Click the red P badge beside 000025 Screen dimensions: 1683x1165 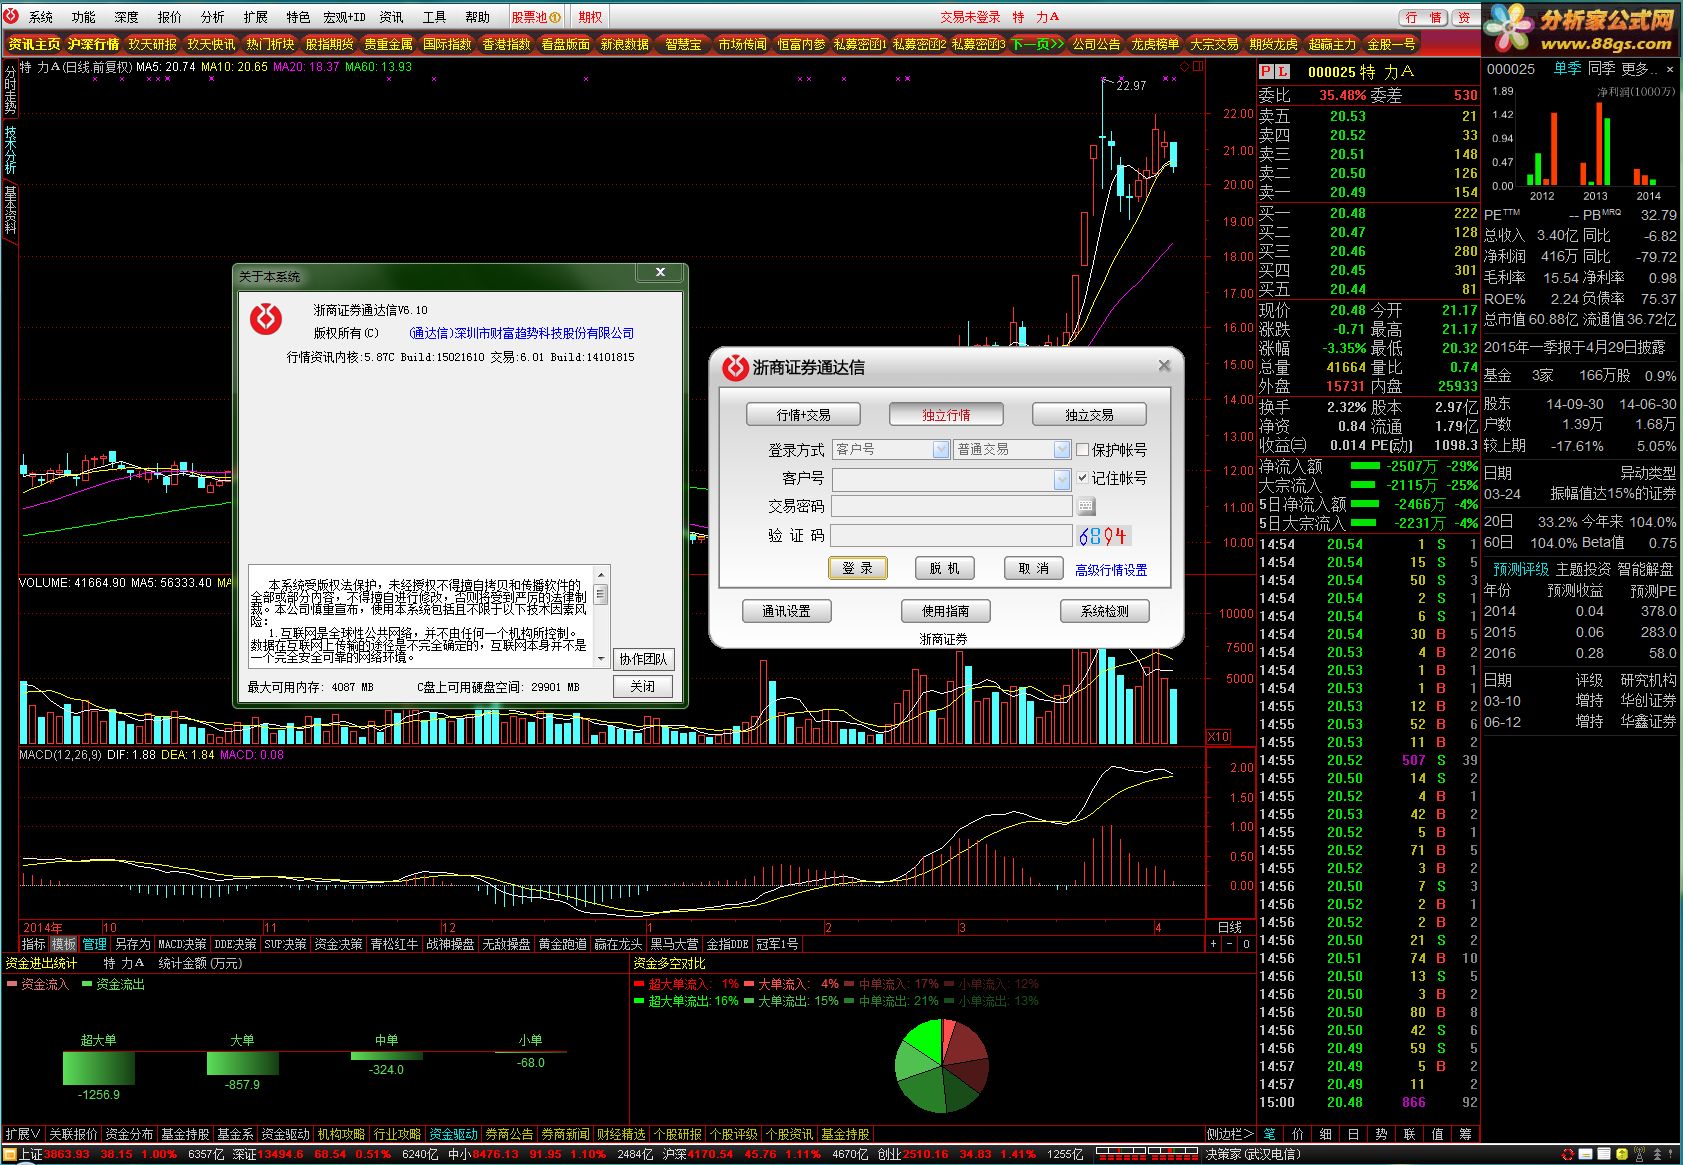pyautogui.click(x=1266, y=72)
